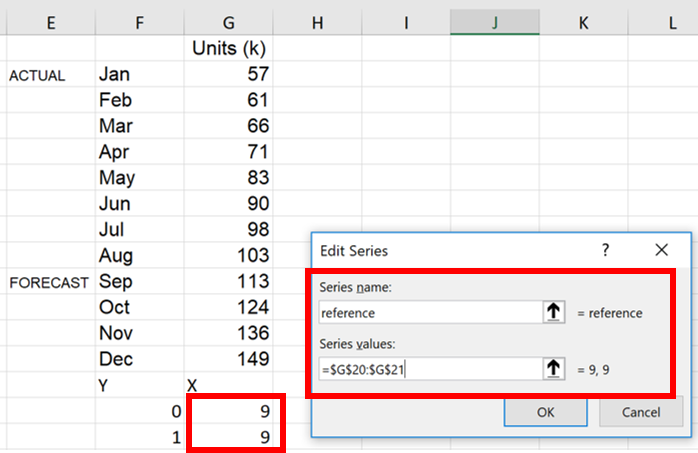The height and width of the screenshot is (453, 698).
Task: Select the Aug month cell
Action: (x=139, y=255)
